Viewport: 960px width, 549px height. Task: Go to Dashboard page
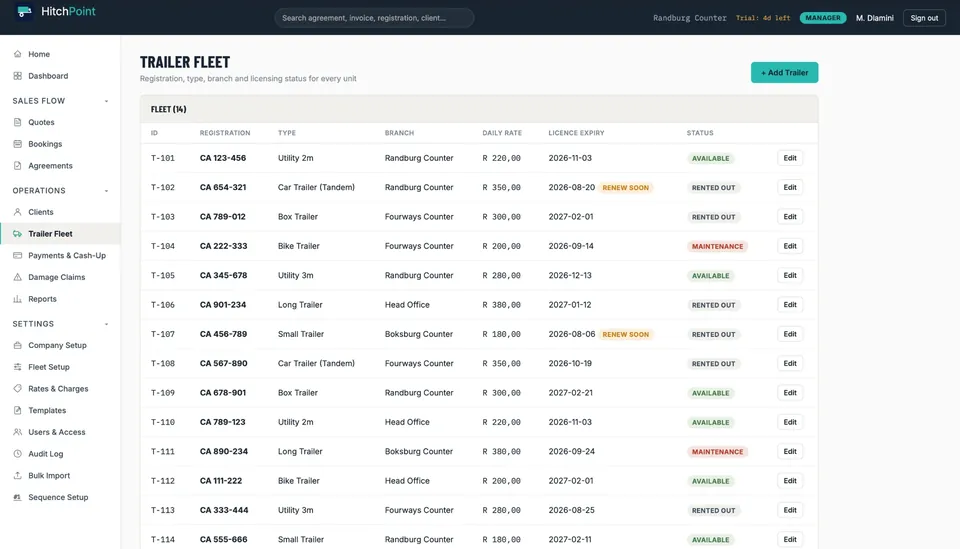coord(60,76)
